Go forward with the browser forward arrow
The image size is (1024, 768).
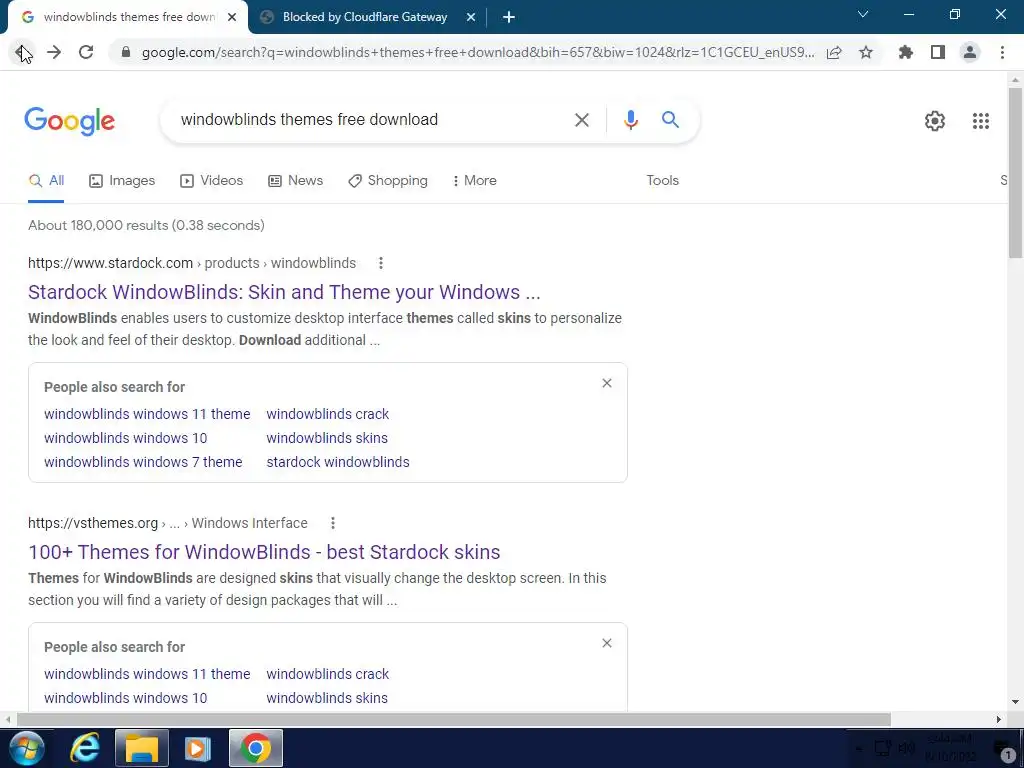click(x=54, y=52)
